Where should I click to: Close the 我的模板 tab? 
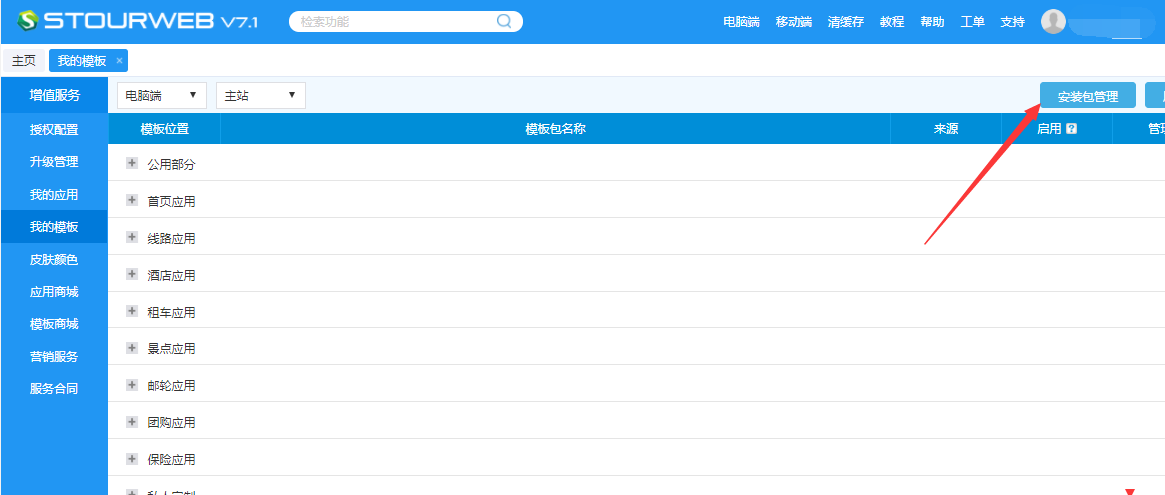(x=119, y=61)
